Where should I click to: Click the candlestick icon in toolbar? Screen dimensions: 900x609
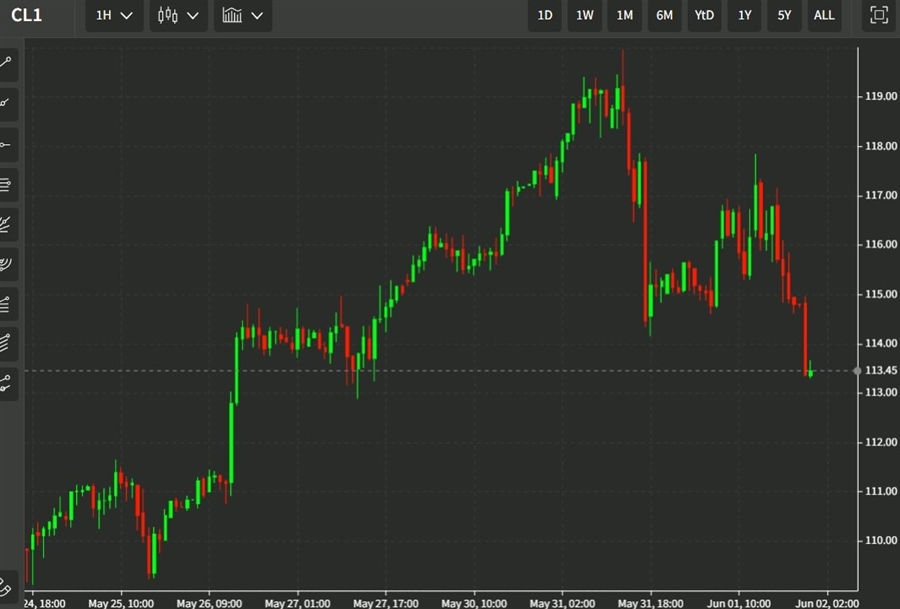pos(168,15)
